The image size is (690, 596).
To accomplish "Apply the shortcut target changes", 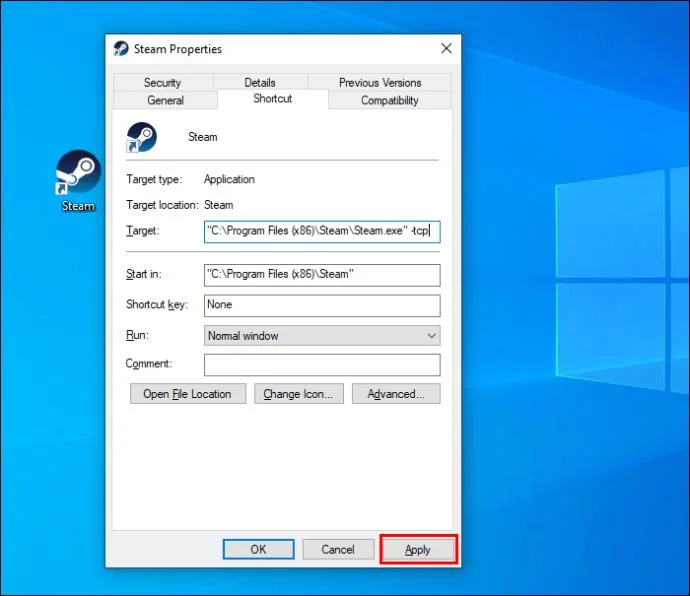I will 418,549.
